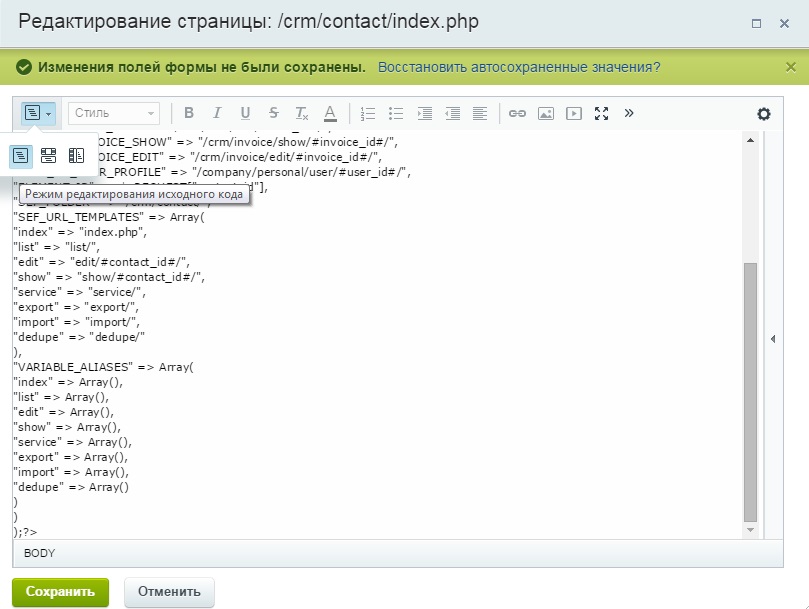Click the insert image icon

click(x=545, y=114)
